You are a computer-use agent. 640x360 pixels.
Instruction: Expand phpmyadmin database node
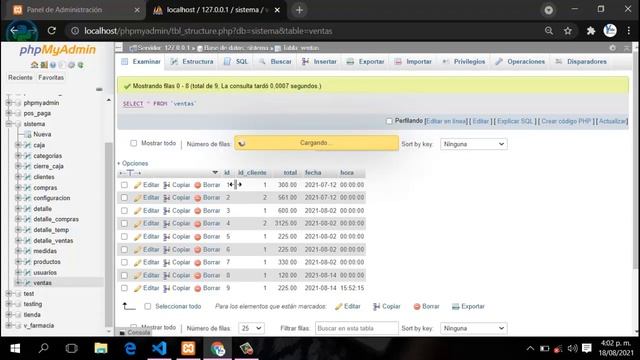pos(9,103)
